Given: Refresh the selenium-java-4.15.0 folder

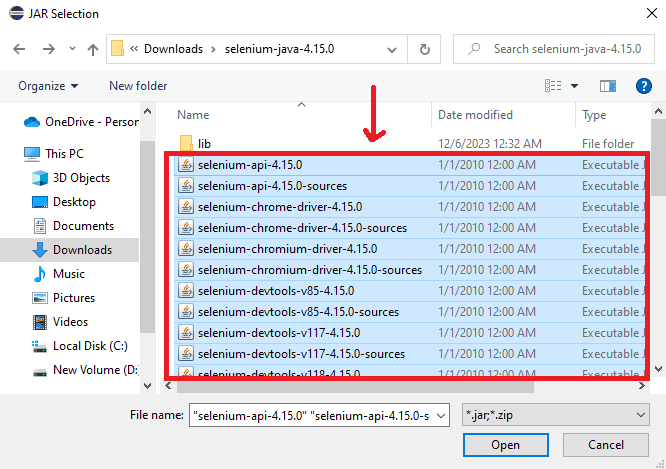Looking at the screenshot, I should coord(425,49).
